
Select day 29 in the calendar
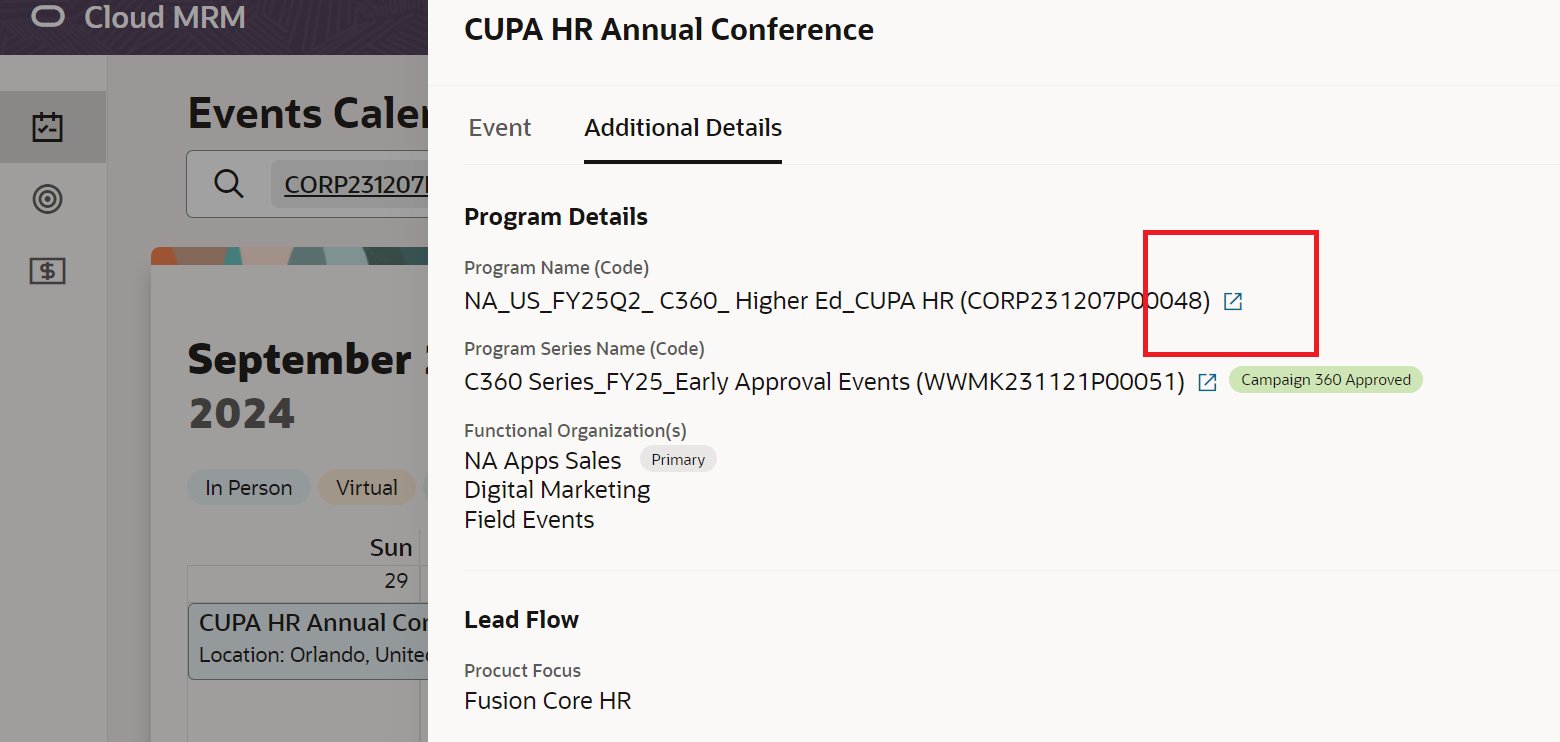coord(396,581)
